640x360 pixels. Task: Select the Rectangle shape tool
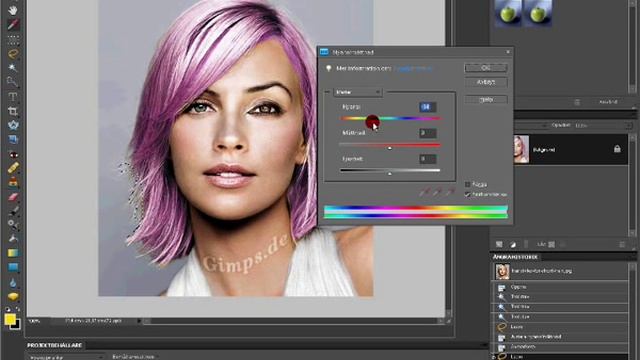coord(13,267)
